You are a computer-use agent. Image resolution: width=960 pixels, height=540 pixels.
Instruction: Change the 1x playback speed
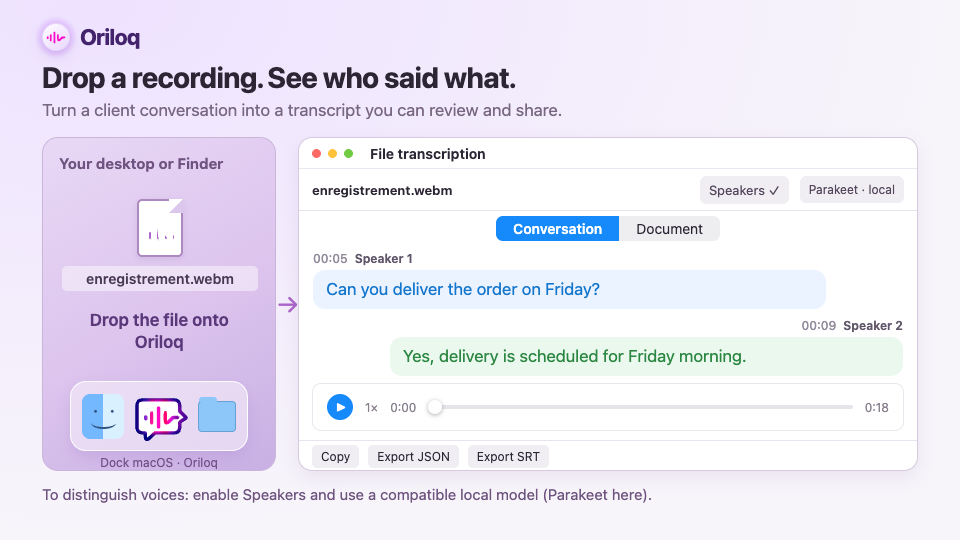371,408
